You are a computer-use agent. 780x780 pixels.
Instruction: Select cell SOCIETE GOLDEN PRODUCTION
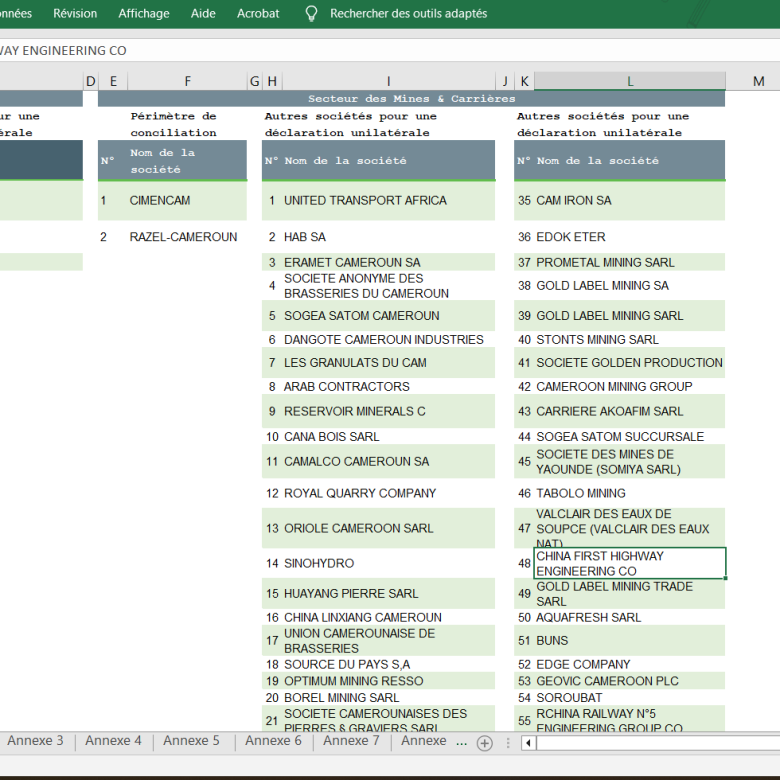point(630,363)
